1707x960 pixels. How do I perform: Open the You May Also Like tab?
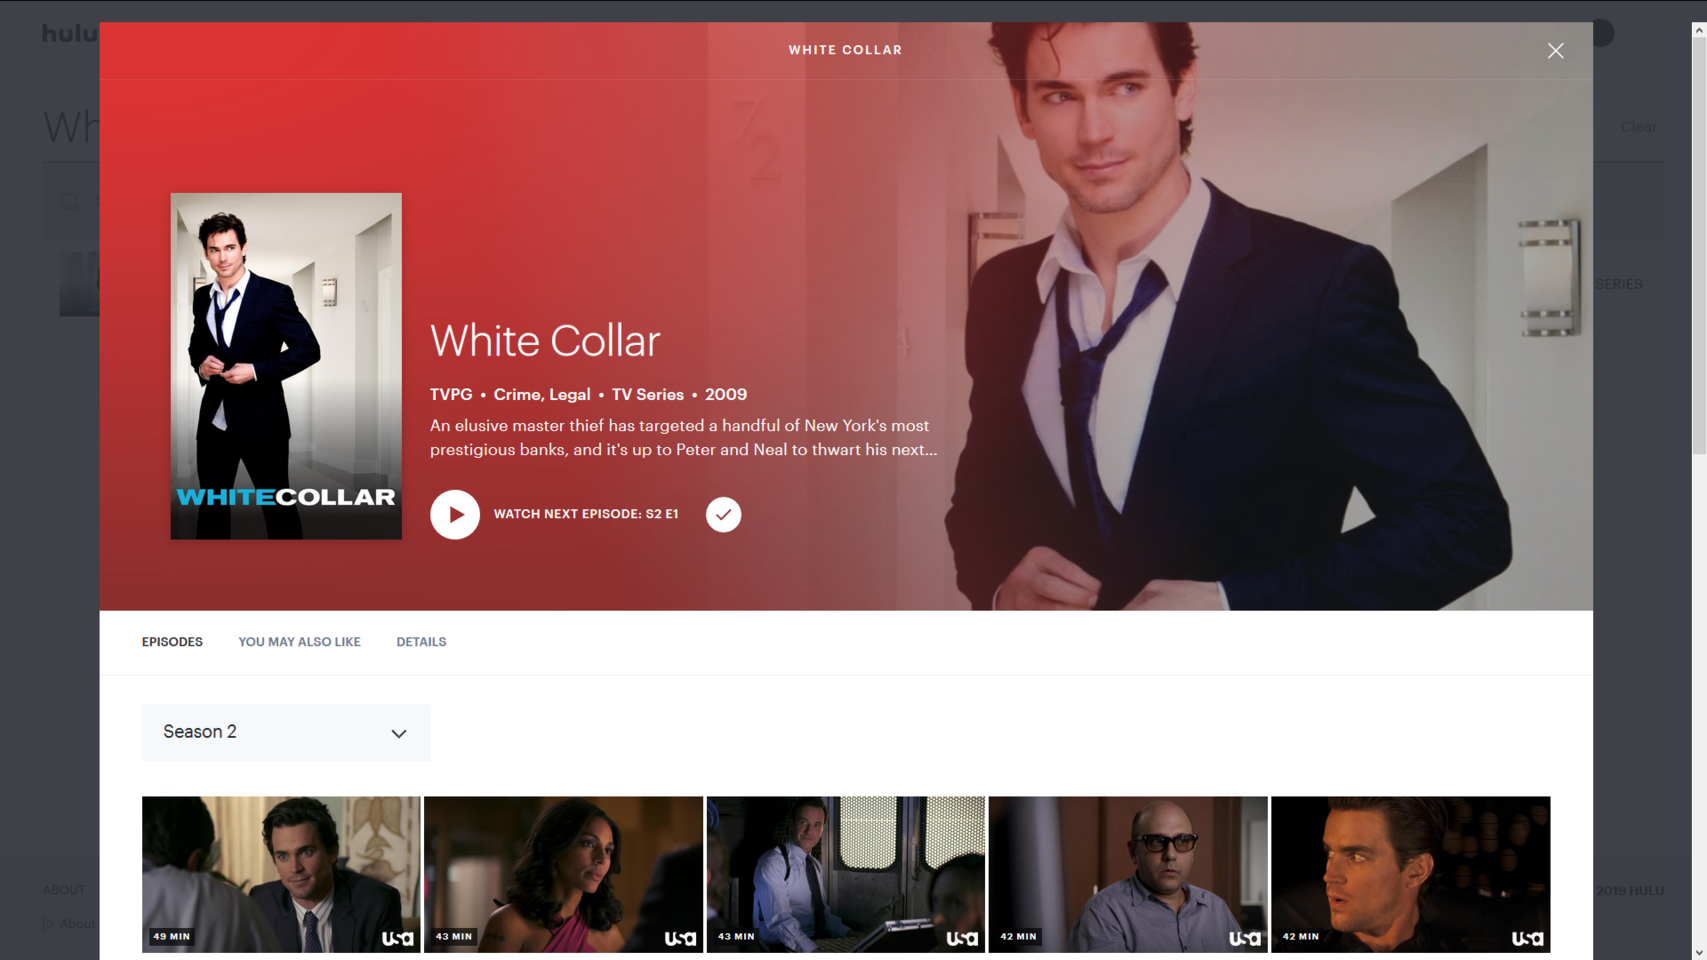pos(299,642)
